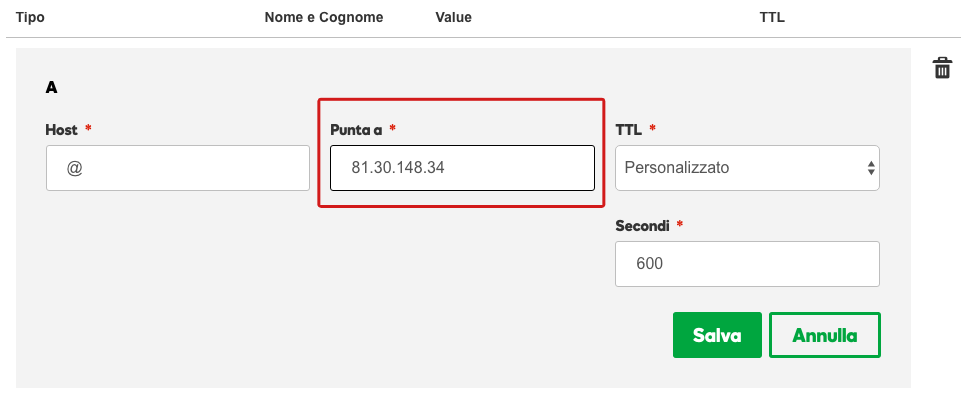964x405 pixels.
Task: Click the Salva button
Action: click(x=717, y=335)
